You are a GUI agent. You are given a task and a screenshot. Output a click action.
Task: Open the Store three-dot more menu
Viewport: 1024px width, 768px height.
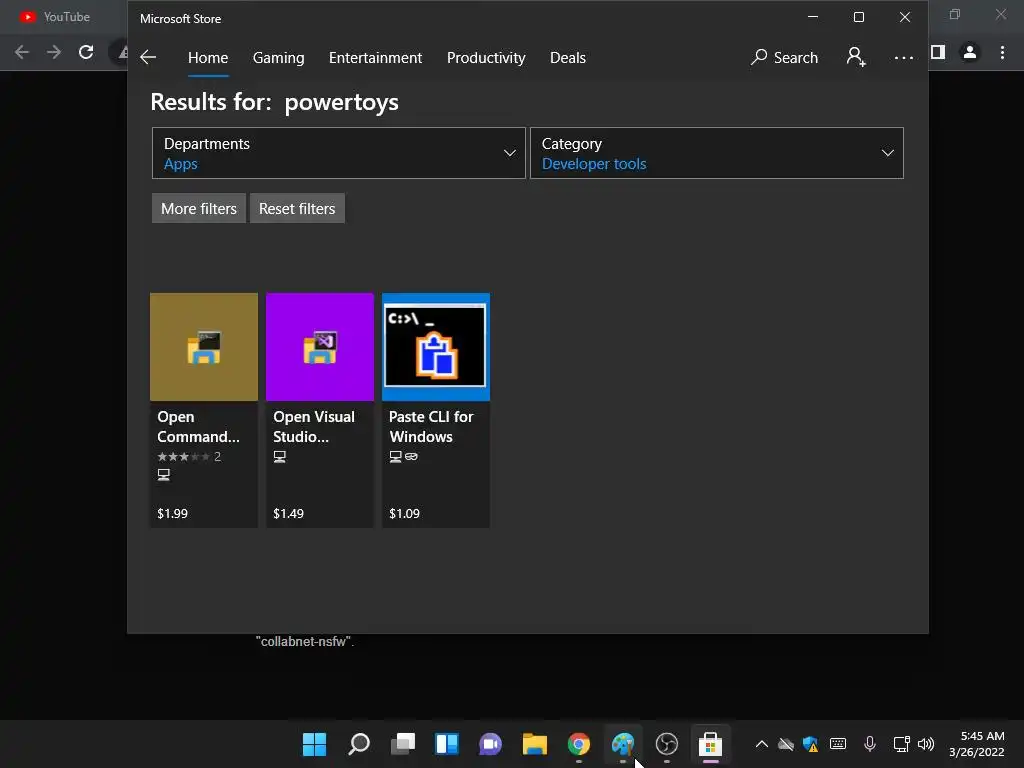click(903, 57)
